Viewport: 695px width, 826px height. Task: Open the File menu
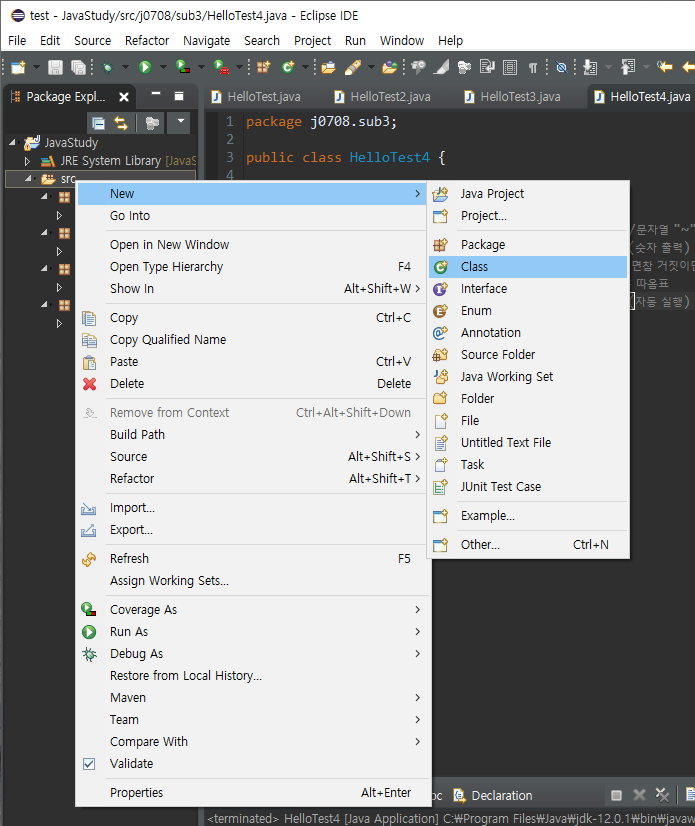(x=17, y=41)
